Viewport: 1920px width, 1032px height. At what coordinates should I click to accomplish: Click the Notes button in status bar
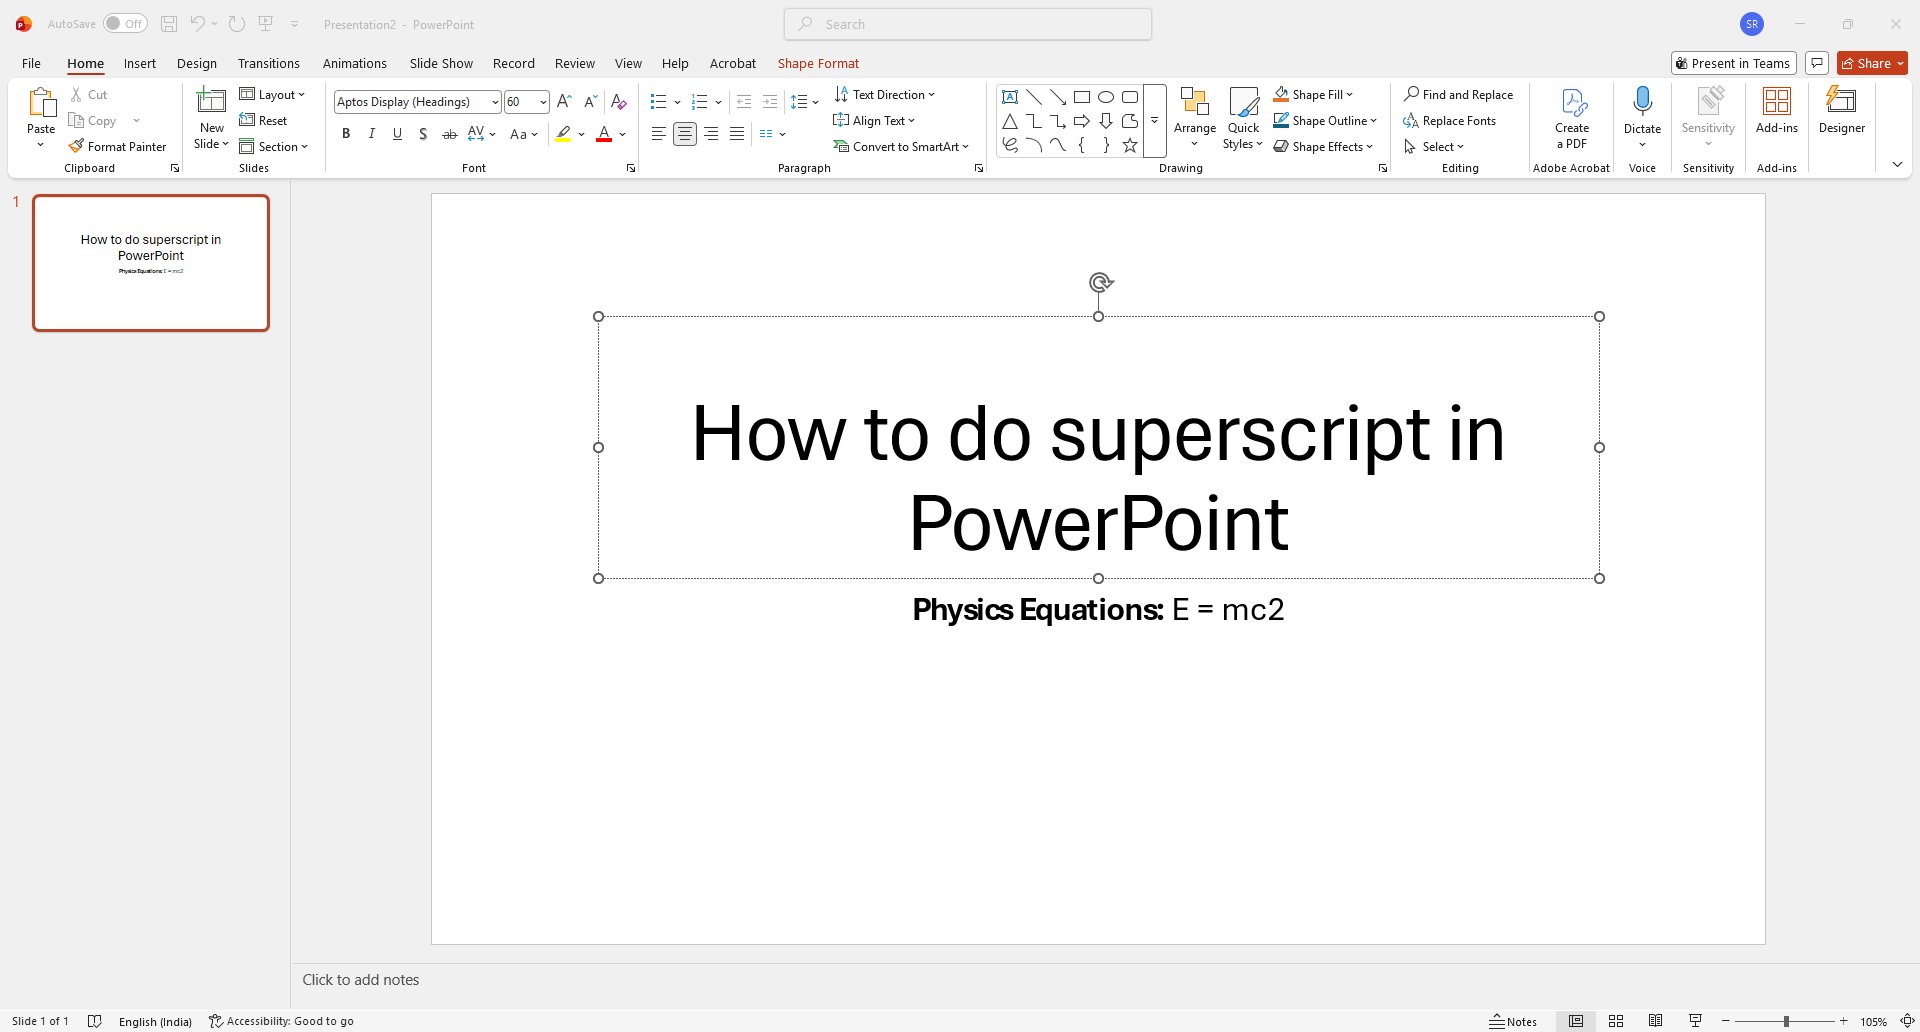tap(1513, 1021)
